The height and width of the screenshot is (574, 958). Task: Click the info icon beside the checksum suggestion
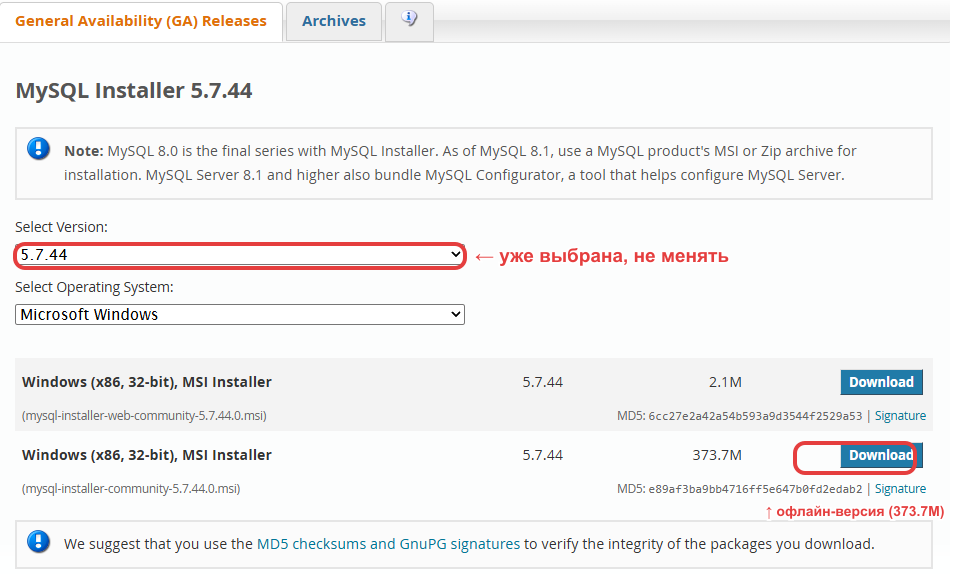click(x=38, y=542)
